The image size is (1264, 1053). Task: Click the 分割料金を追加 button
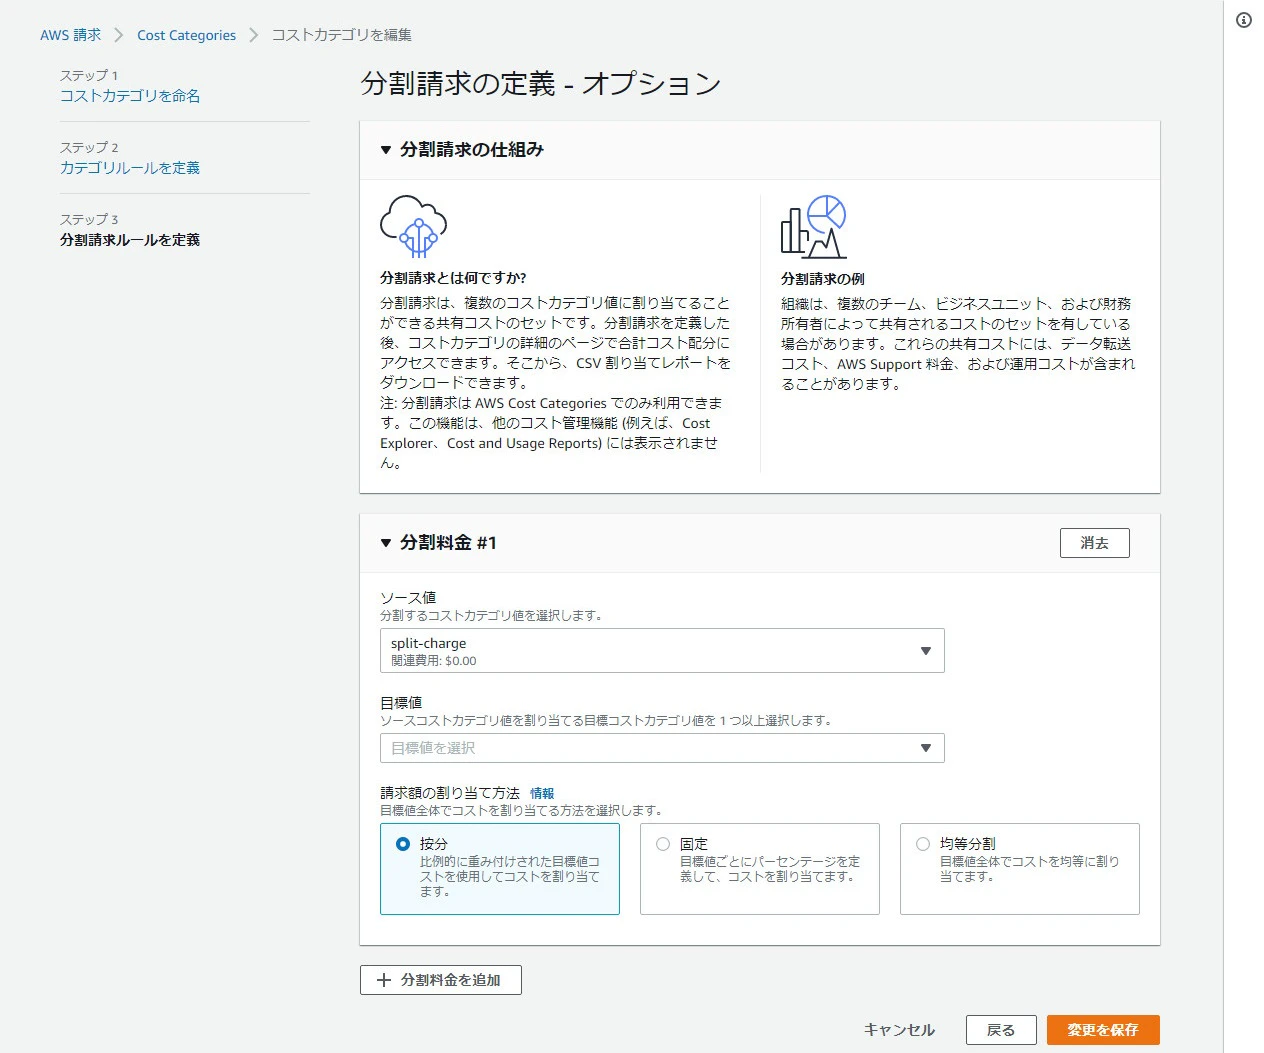pyautogui.click(x=441, y=980)
